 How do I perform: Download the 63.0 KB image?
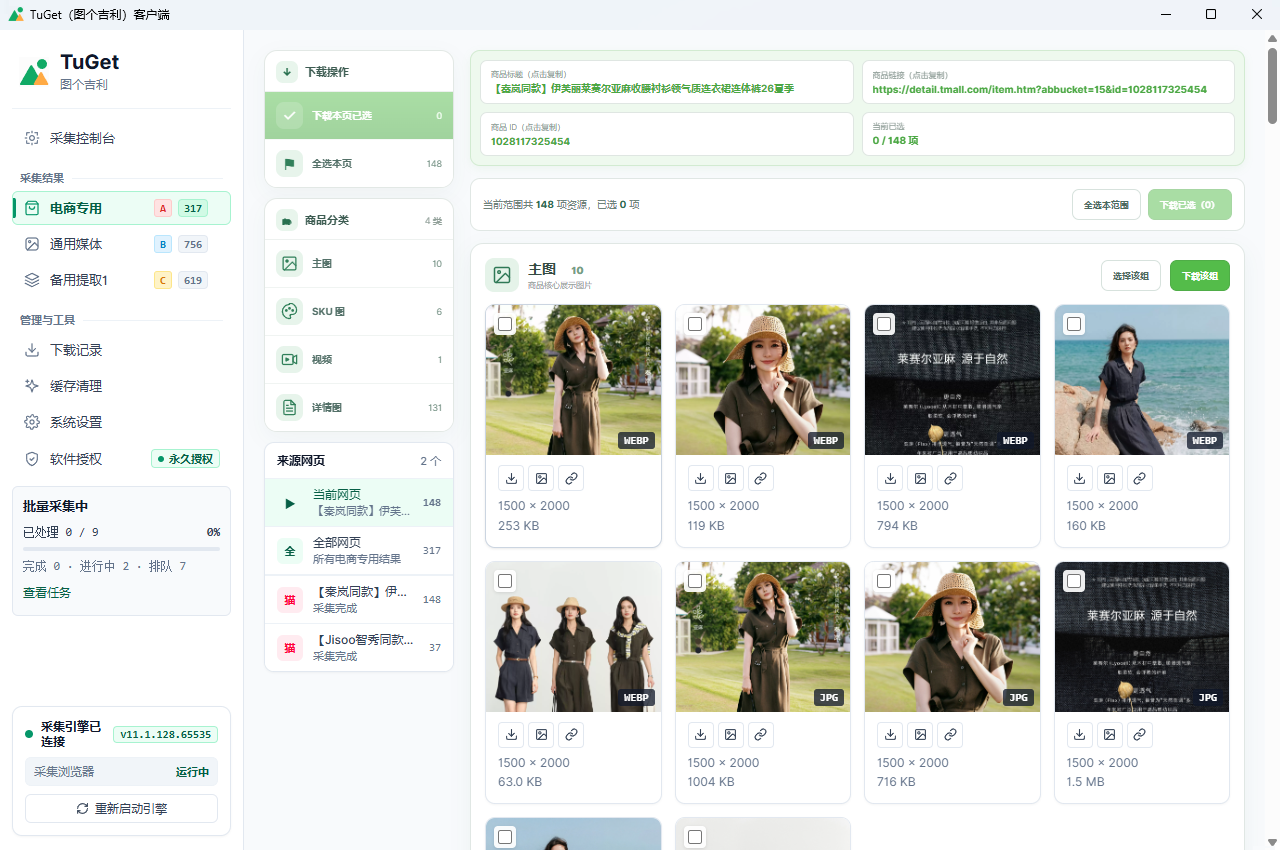pos(511,735)
